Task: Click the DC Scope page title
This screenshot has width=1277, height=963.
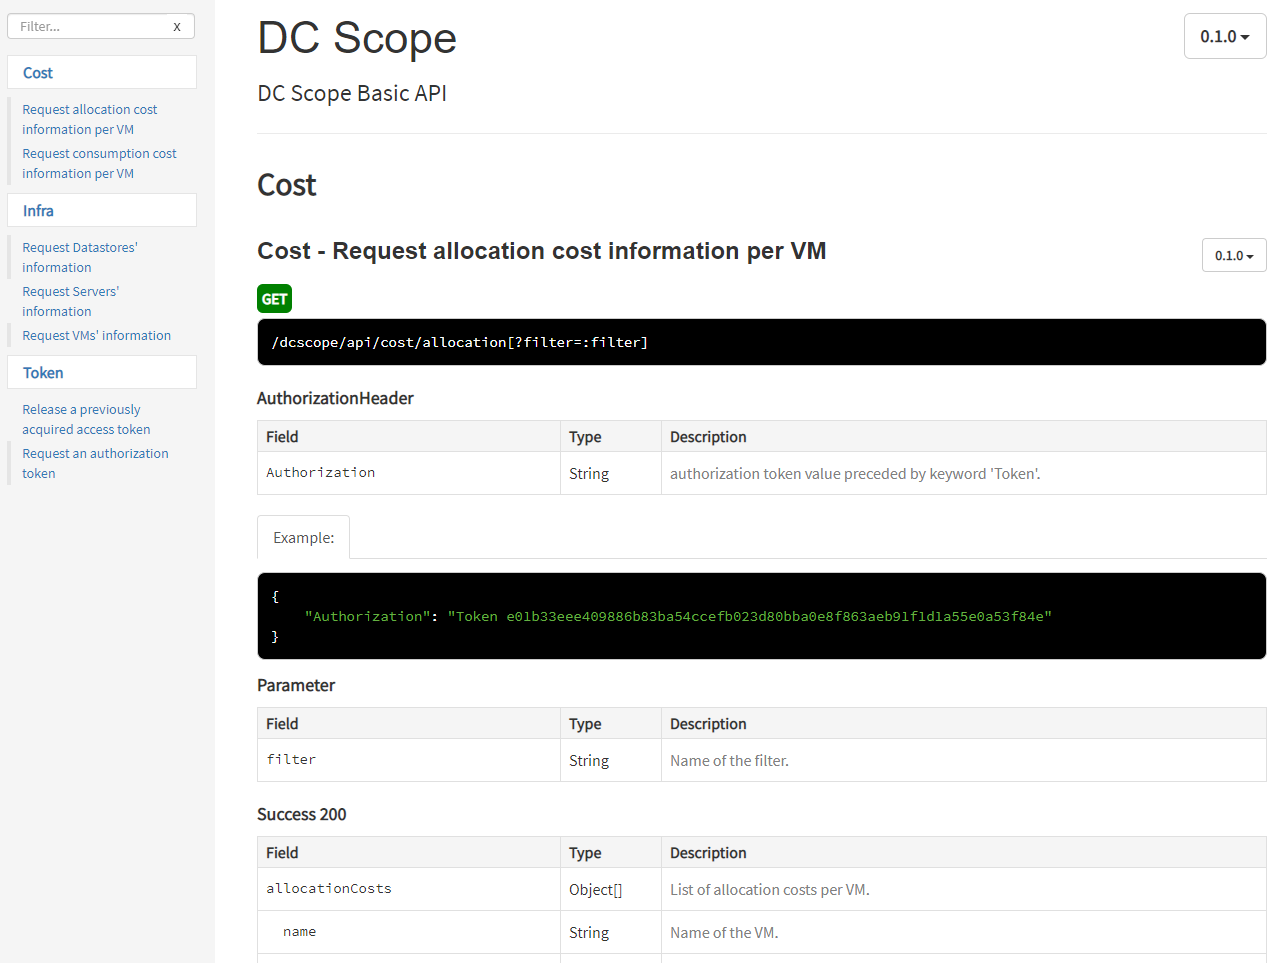Action: click(356, 39)
